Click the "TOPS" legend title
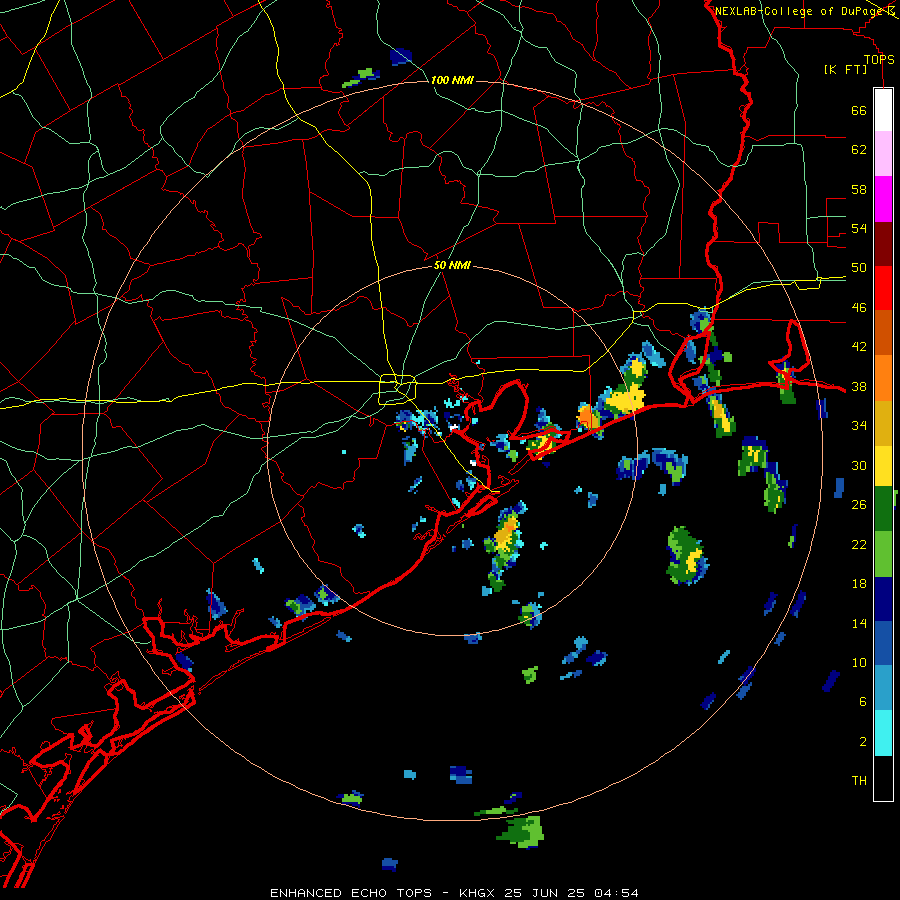Viewport: 900px width, 900px height. point(879,59)
